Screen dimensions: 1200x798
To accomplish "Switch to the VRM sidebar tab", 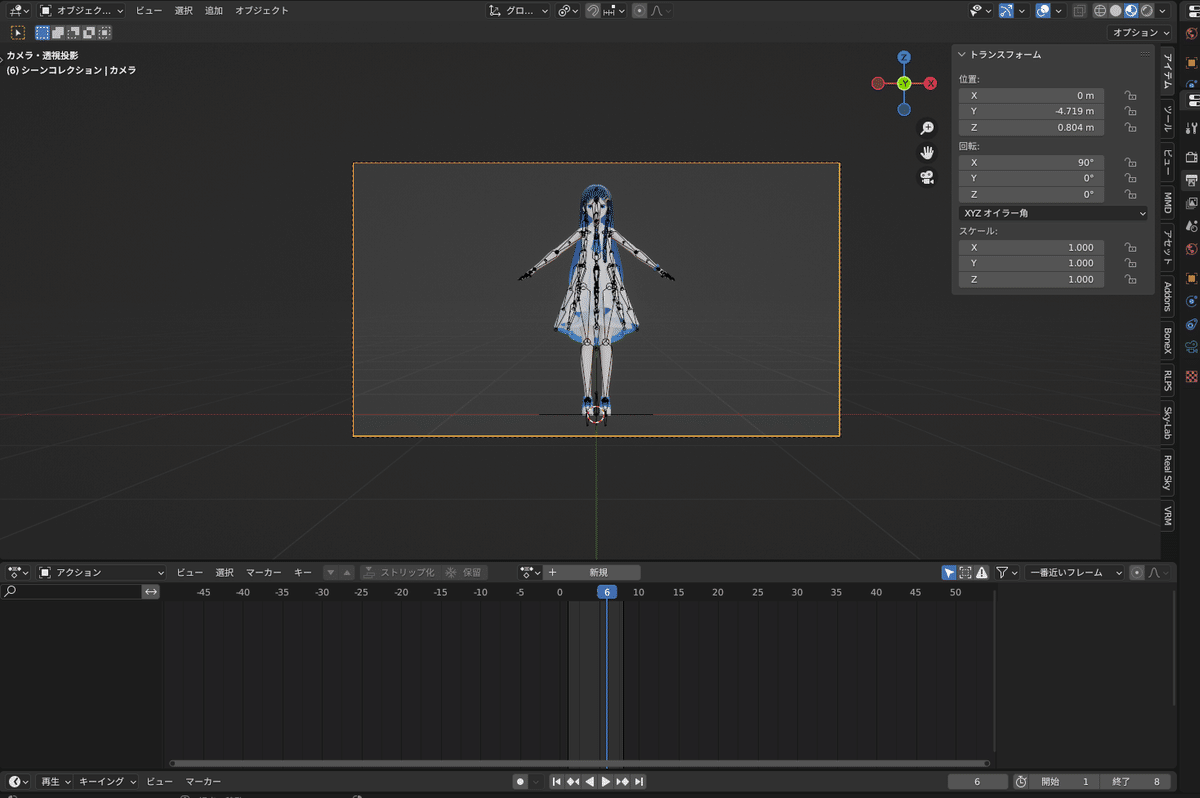I will [1167, 516].
